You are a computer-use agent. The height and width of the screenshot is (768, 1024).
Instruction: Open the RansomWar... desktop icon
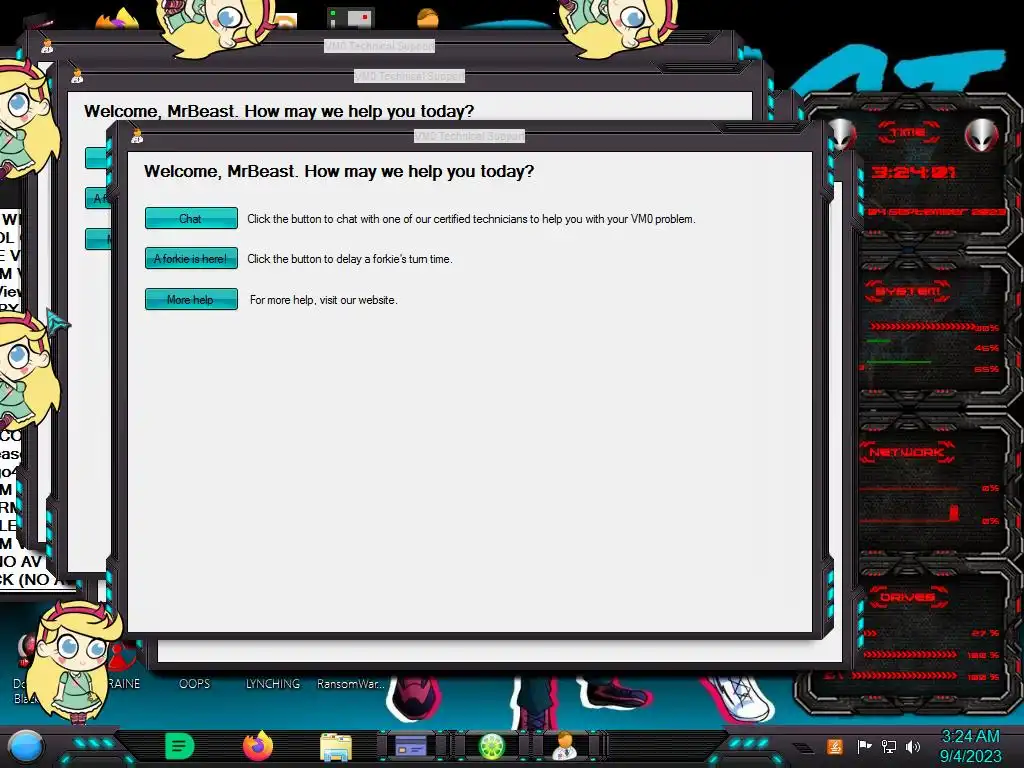click(351, 684)
